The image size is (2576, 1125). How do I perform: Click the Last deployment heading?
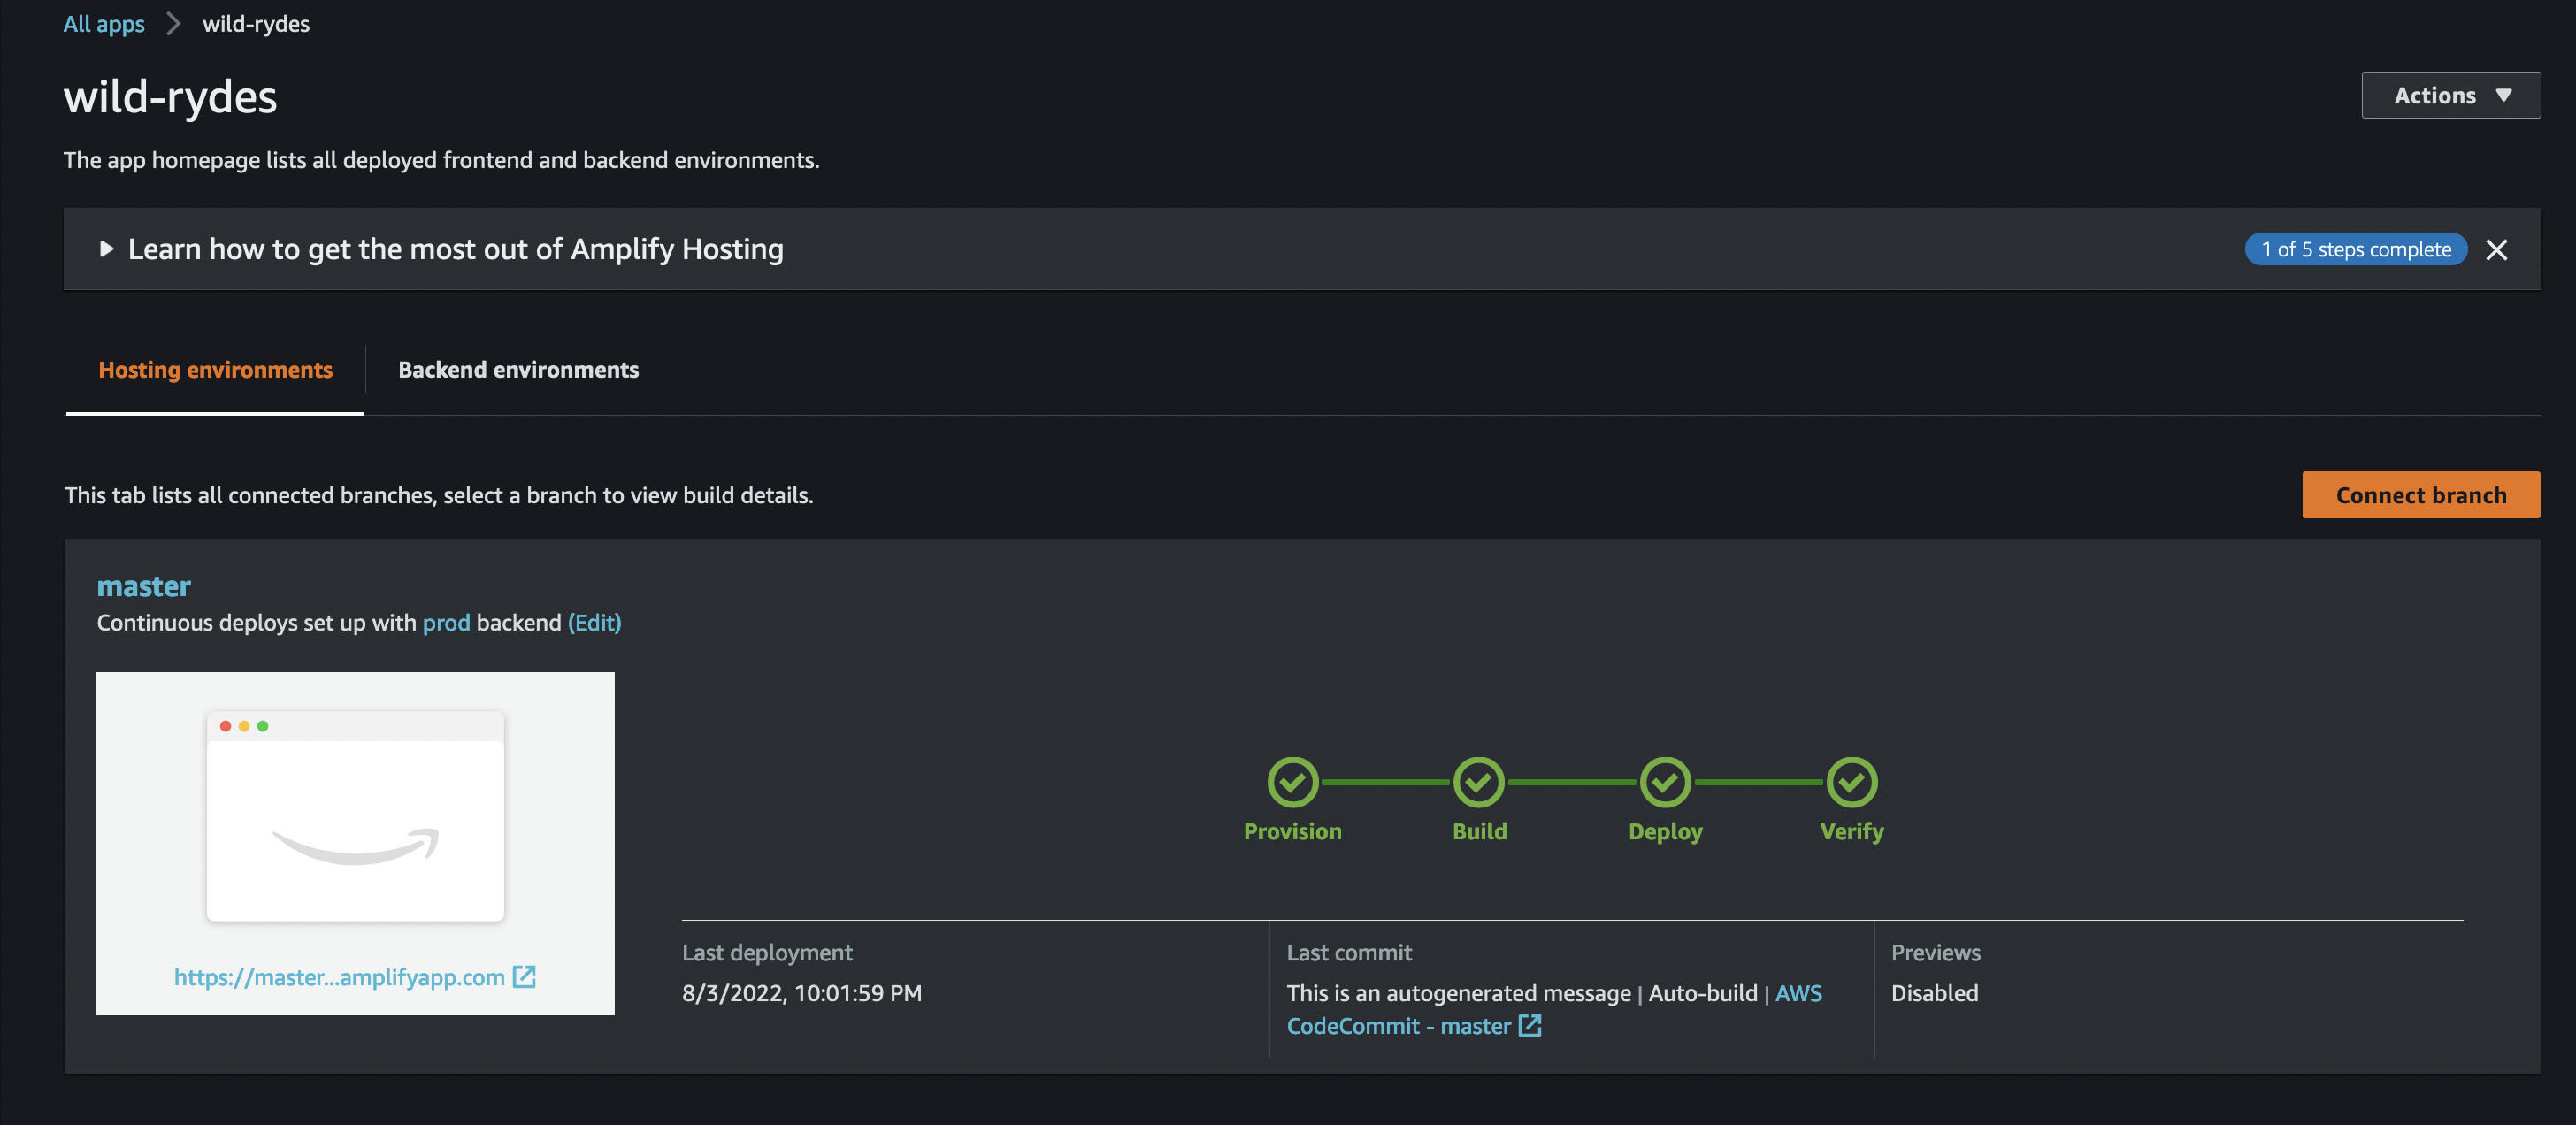767,953
